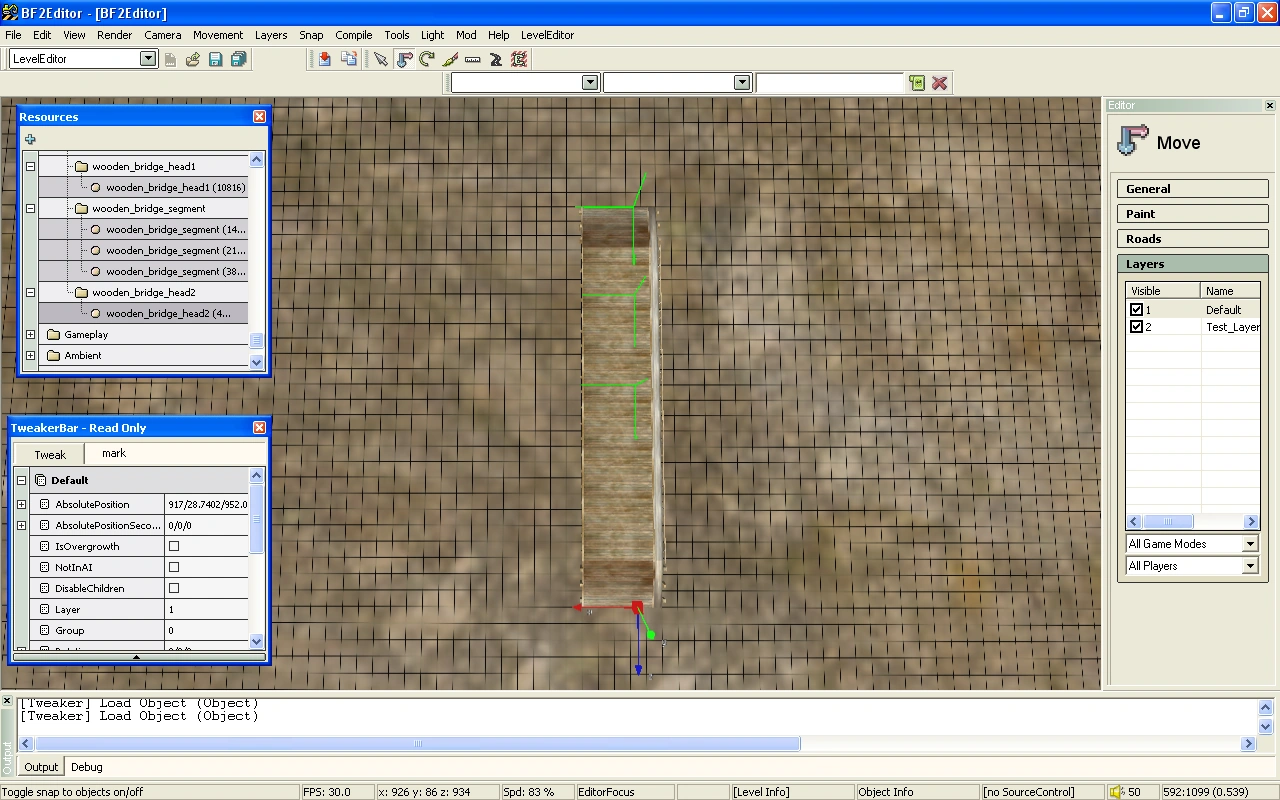Expand the AbsolutePosition property

[21, 504]
